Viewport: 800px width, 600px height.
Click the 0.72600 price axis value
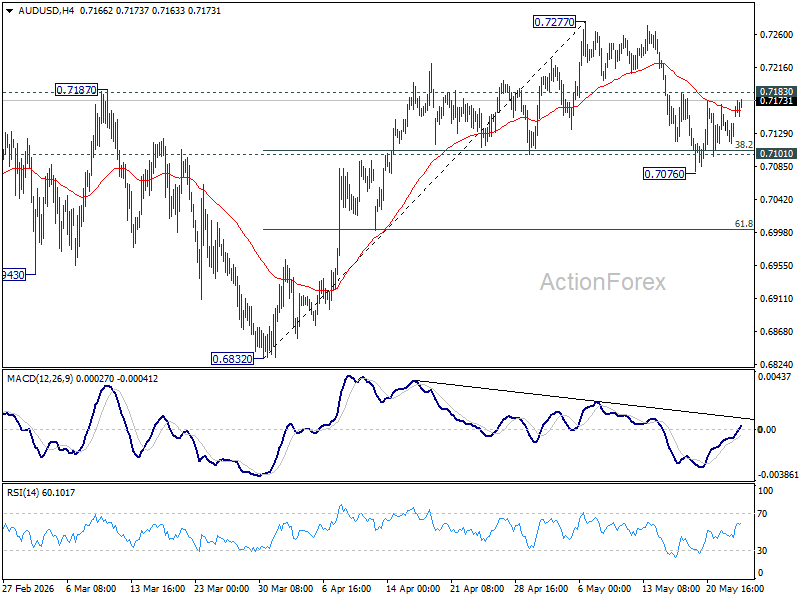777,35
